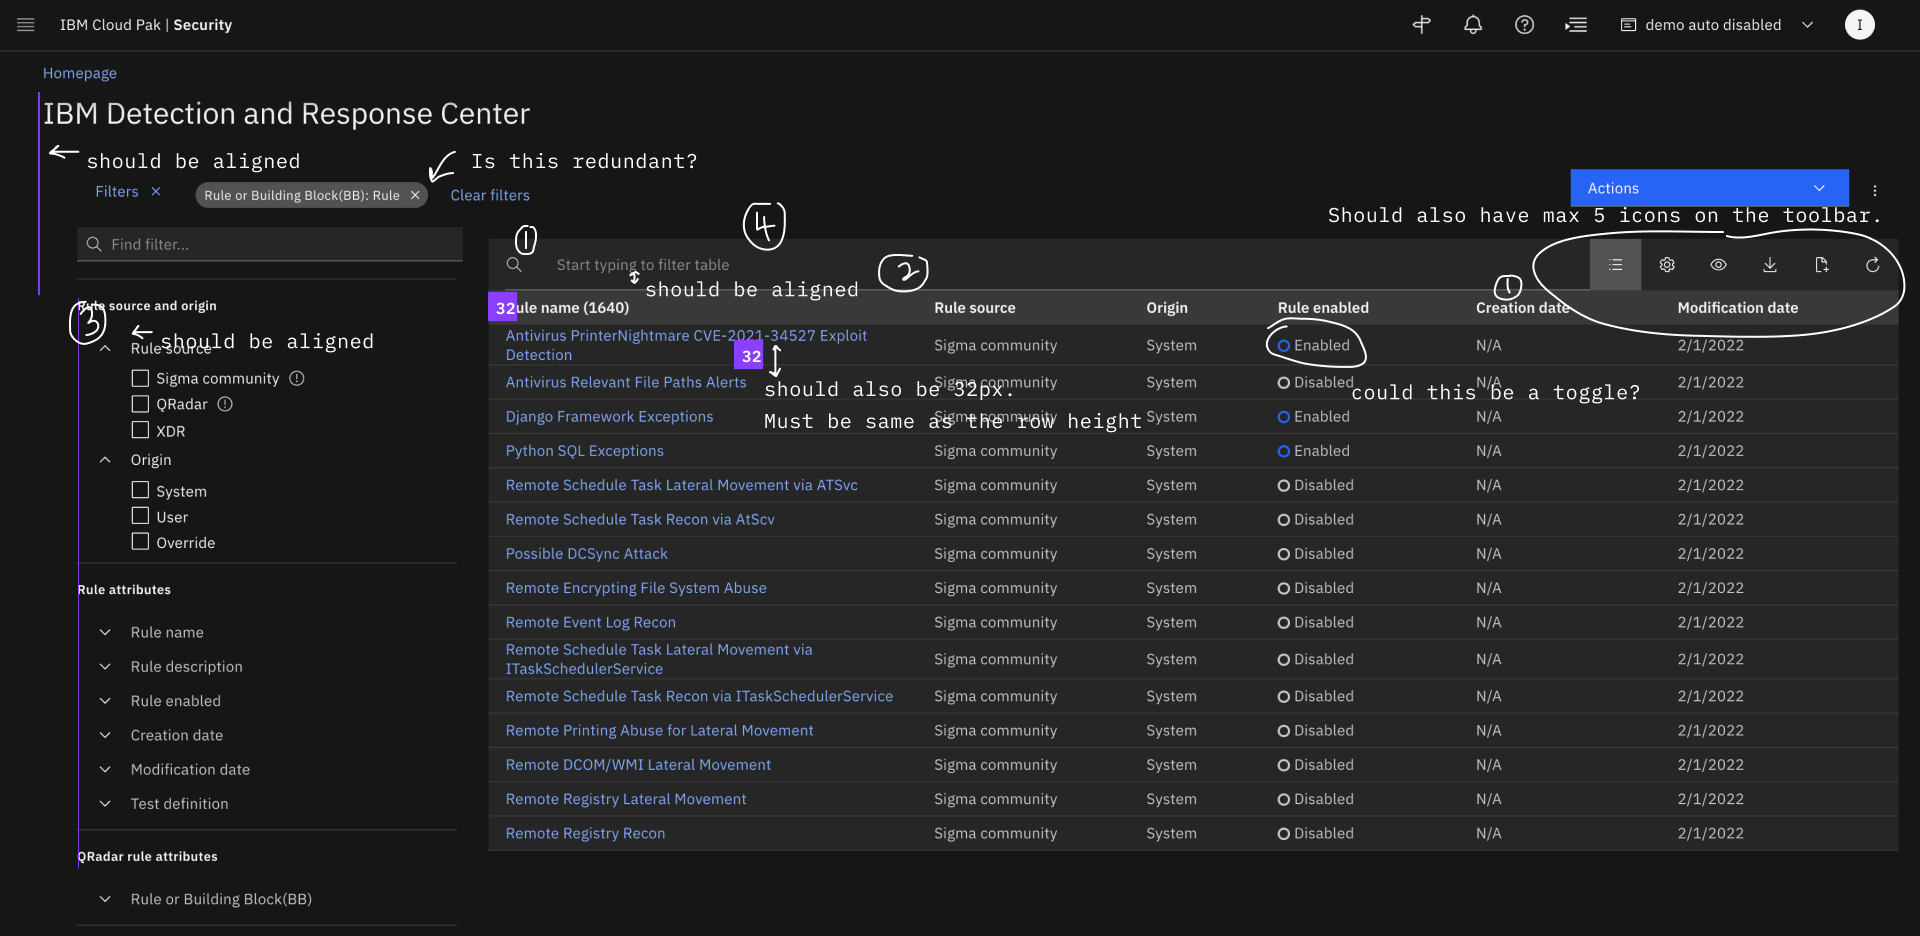Open the help question mark icon
The height and width of the screenshot is (936, 1920).
1524,25
